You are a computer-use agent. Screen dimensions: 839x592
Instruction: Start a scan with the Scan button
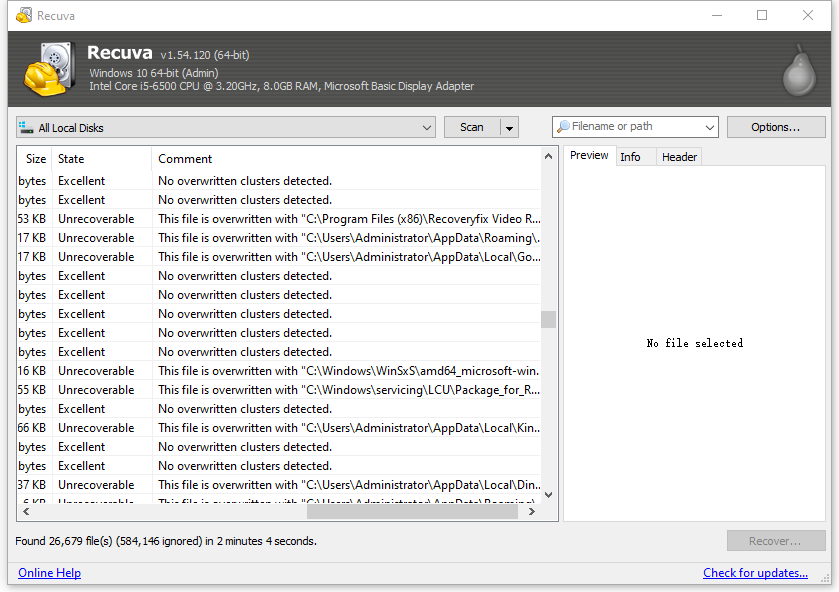(472, 128)
